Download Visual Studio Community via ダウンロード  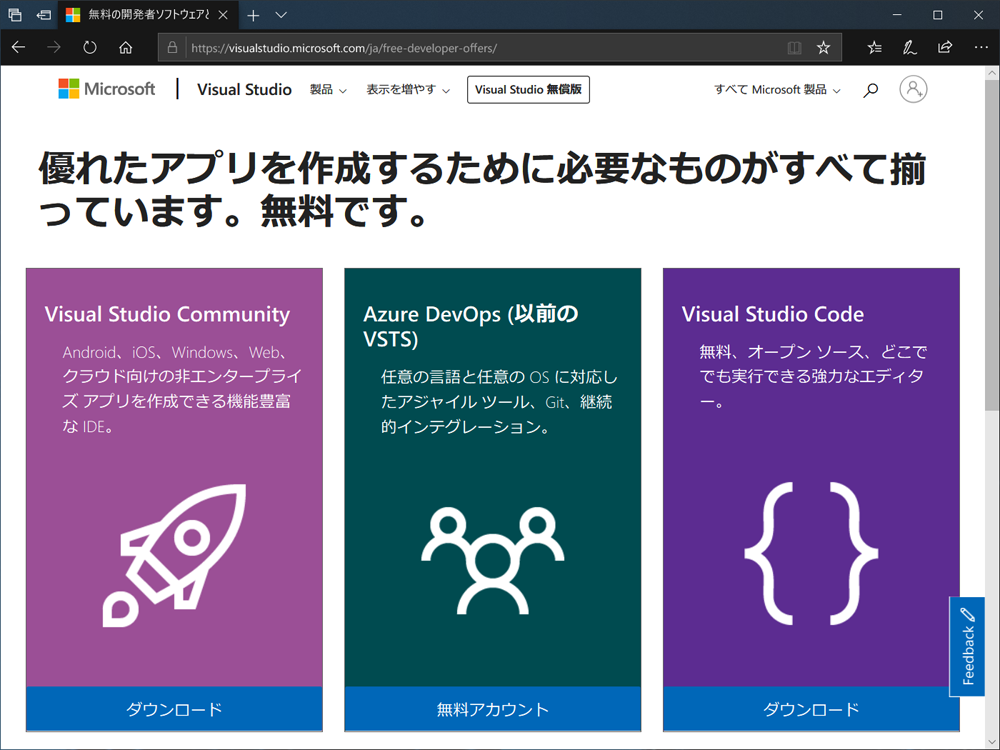tap(174, 709)
